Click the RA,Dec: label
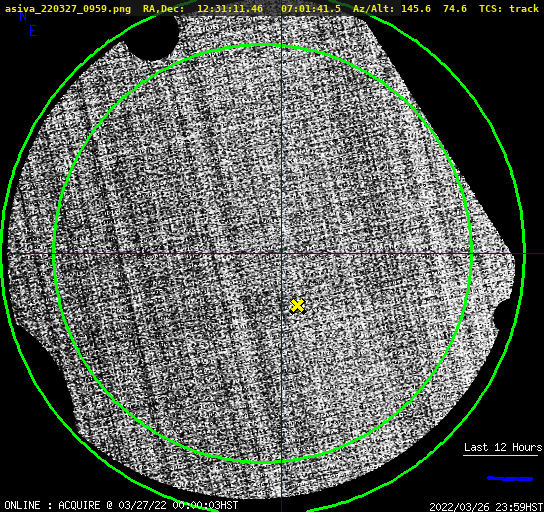 [163, 9]
